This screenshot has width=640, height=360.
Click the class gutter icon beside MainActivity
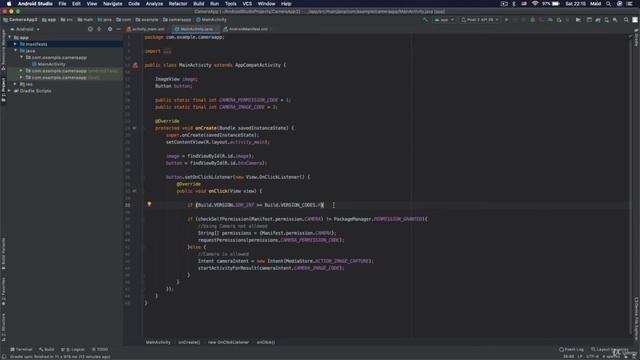136,65
